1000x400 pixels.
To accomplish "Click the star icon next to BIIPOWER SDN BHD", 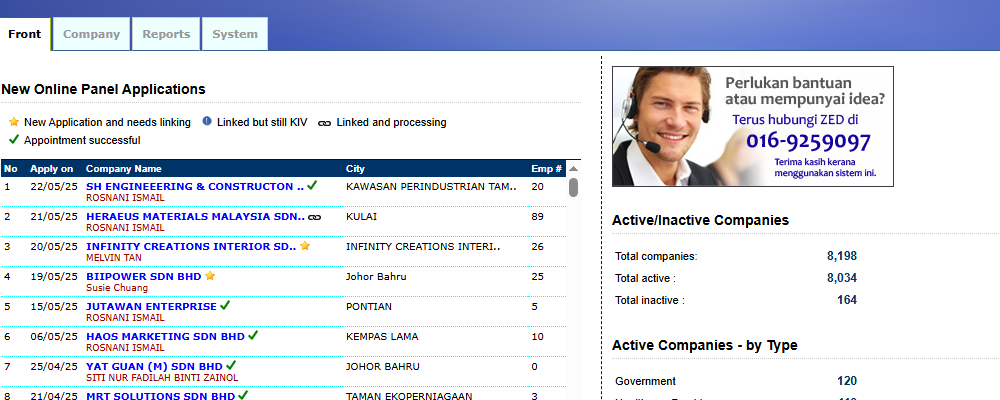I will [210, 276].
